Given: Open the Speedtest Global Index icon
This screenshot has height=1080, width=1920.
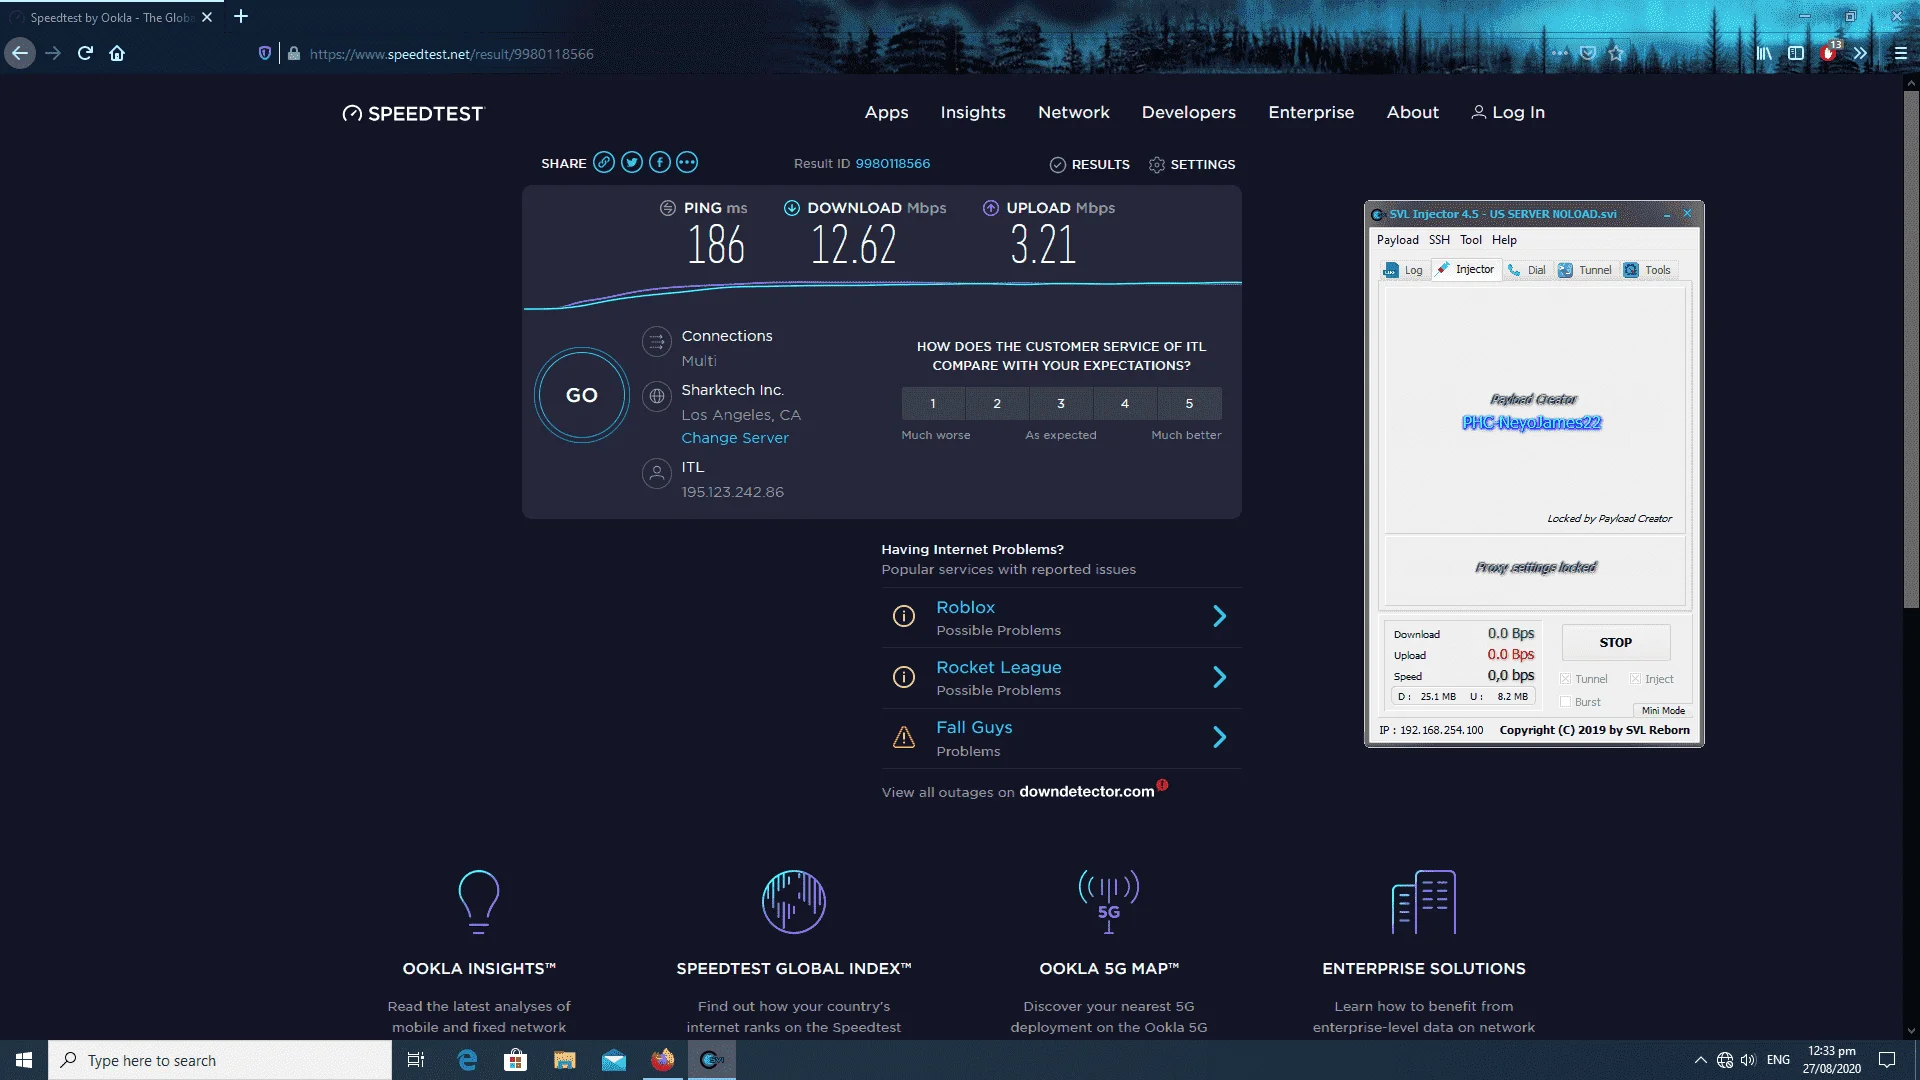Looking at the screenshot, I should point(794,902).
